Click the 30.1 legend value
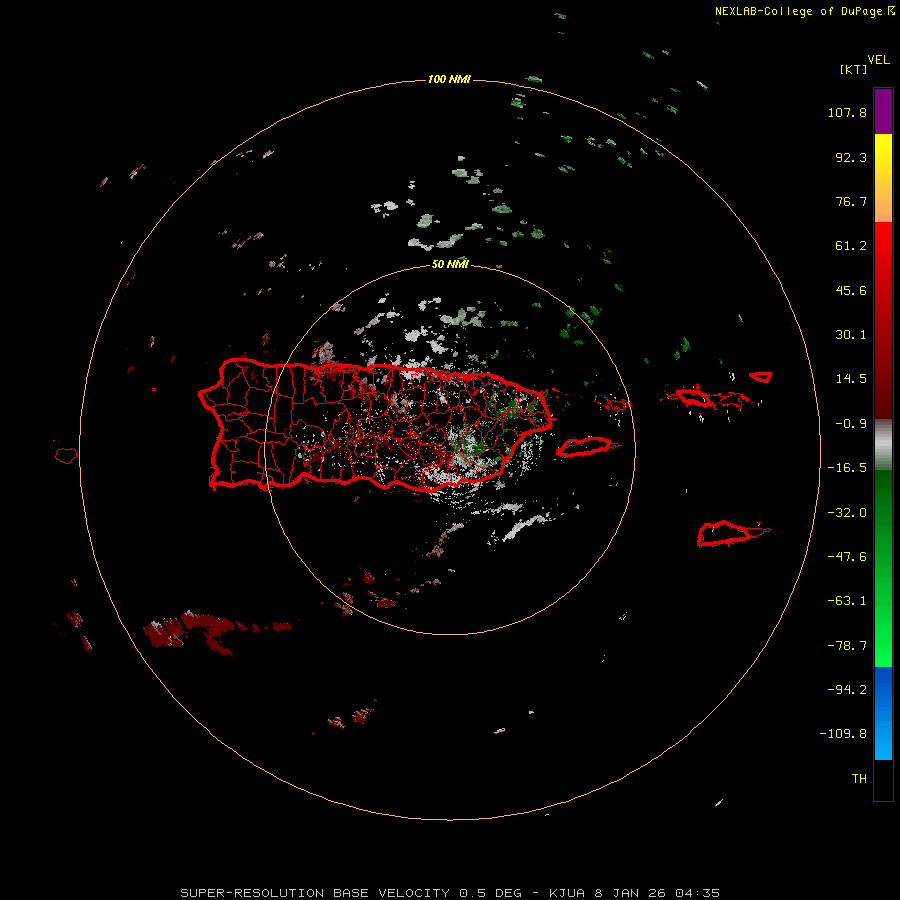The height and width of the screenshot is (900, 900). tap(851, 335)
